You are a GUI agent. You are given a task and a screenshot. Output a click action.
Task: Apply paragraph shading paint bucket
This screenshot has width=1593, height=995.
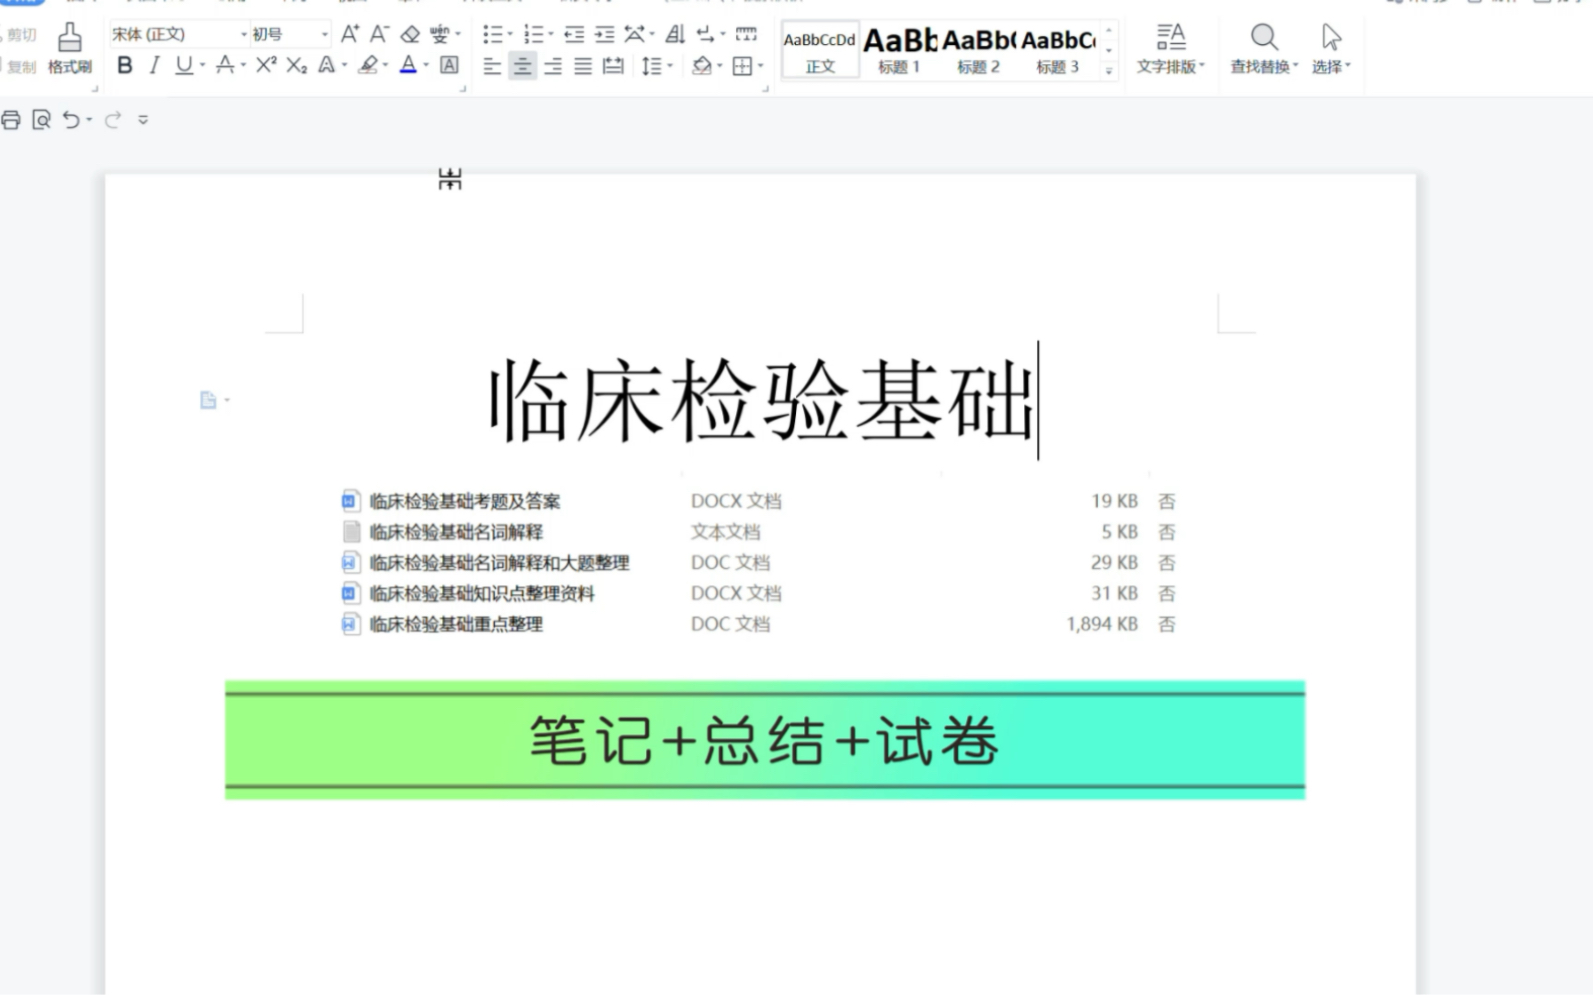click(x=702, y=66)
